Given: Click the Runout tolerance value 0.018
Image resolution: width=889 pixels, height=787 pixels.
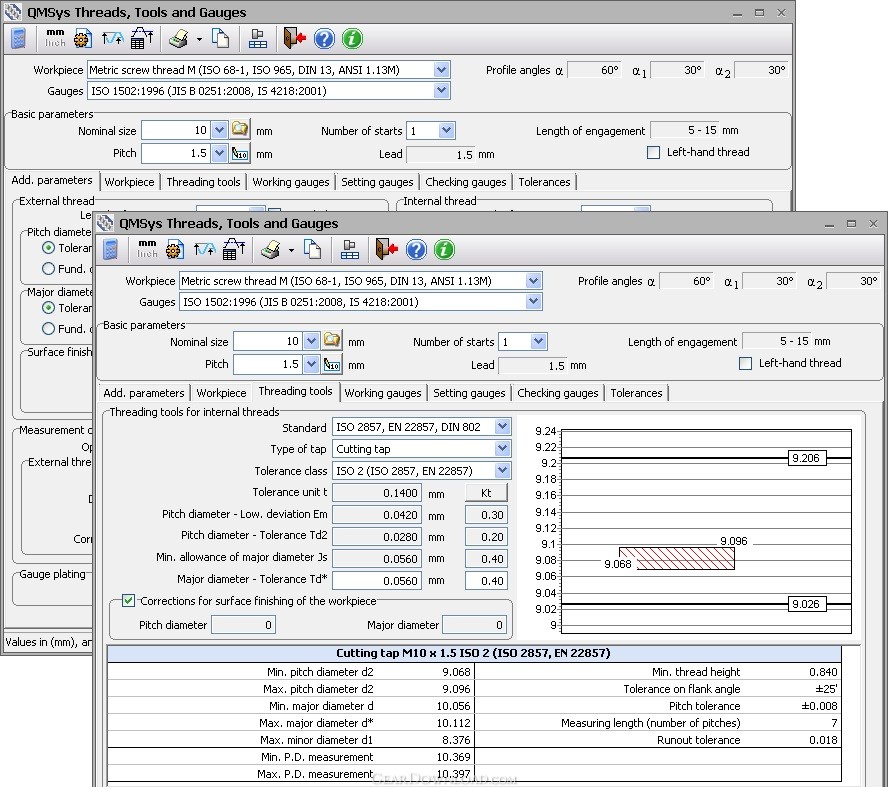Looking at the screenshot, I should coord(823,740).
